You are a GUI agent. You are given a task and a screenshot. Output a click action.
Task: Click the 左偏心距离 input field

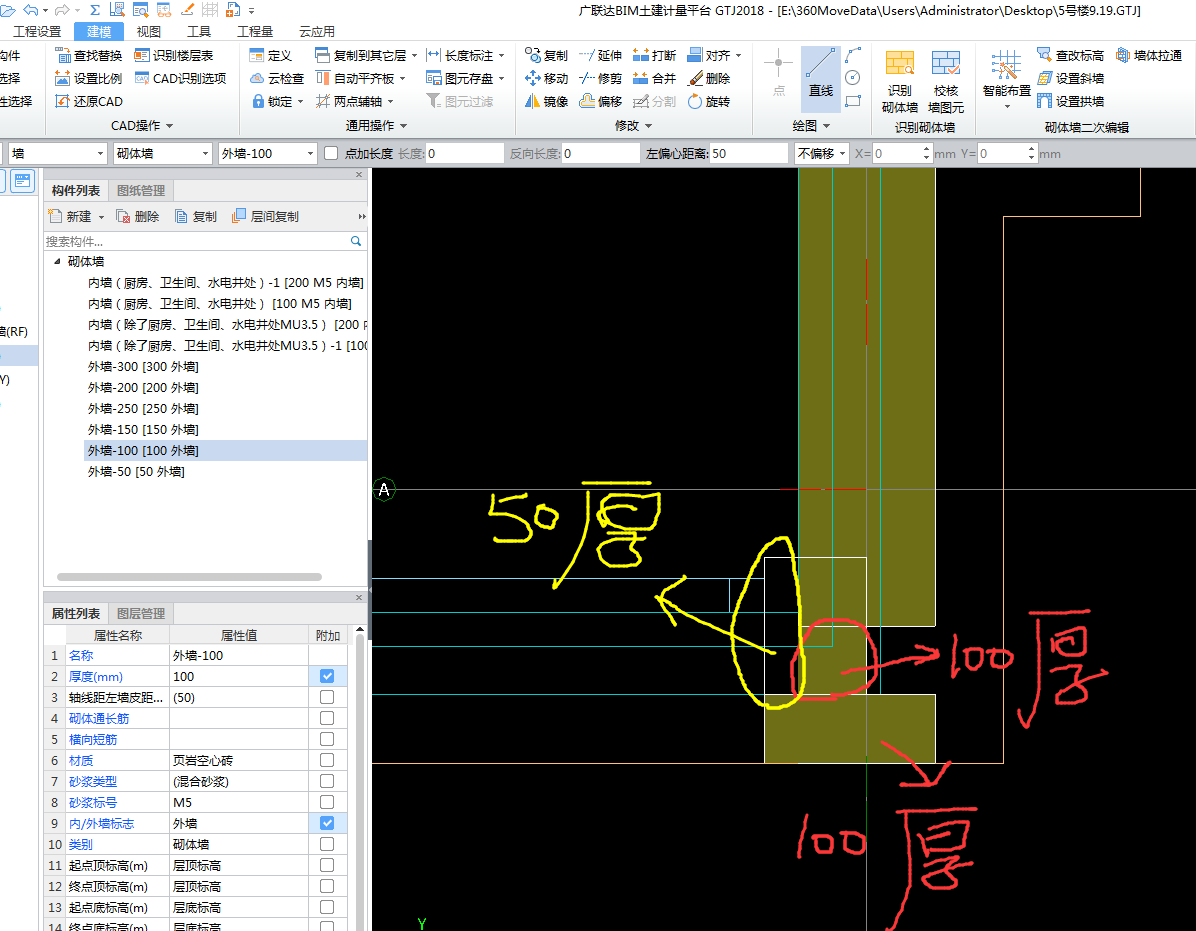coord(748,154)
